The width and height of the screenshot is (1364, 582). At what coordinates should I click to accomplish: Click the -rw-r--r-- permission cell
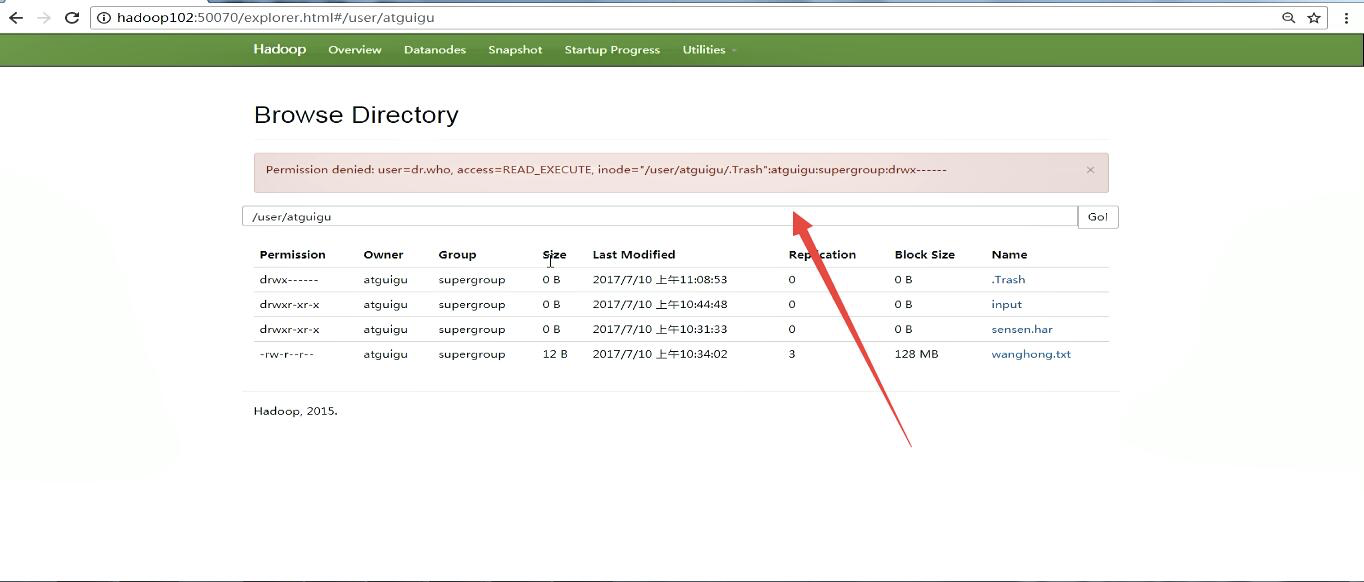(286, 355)
